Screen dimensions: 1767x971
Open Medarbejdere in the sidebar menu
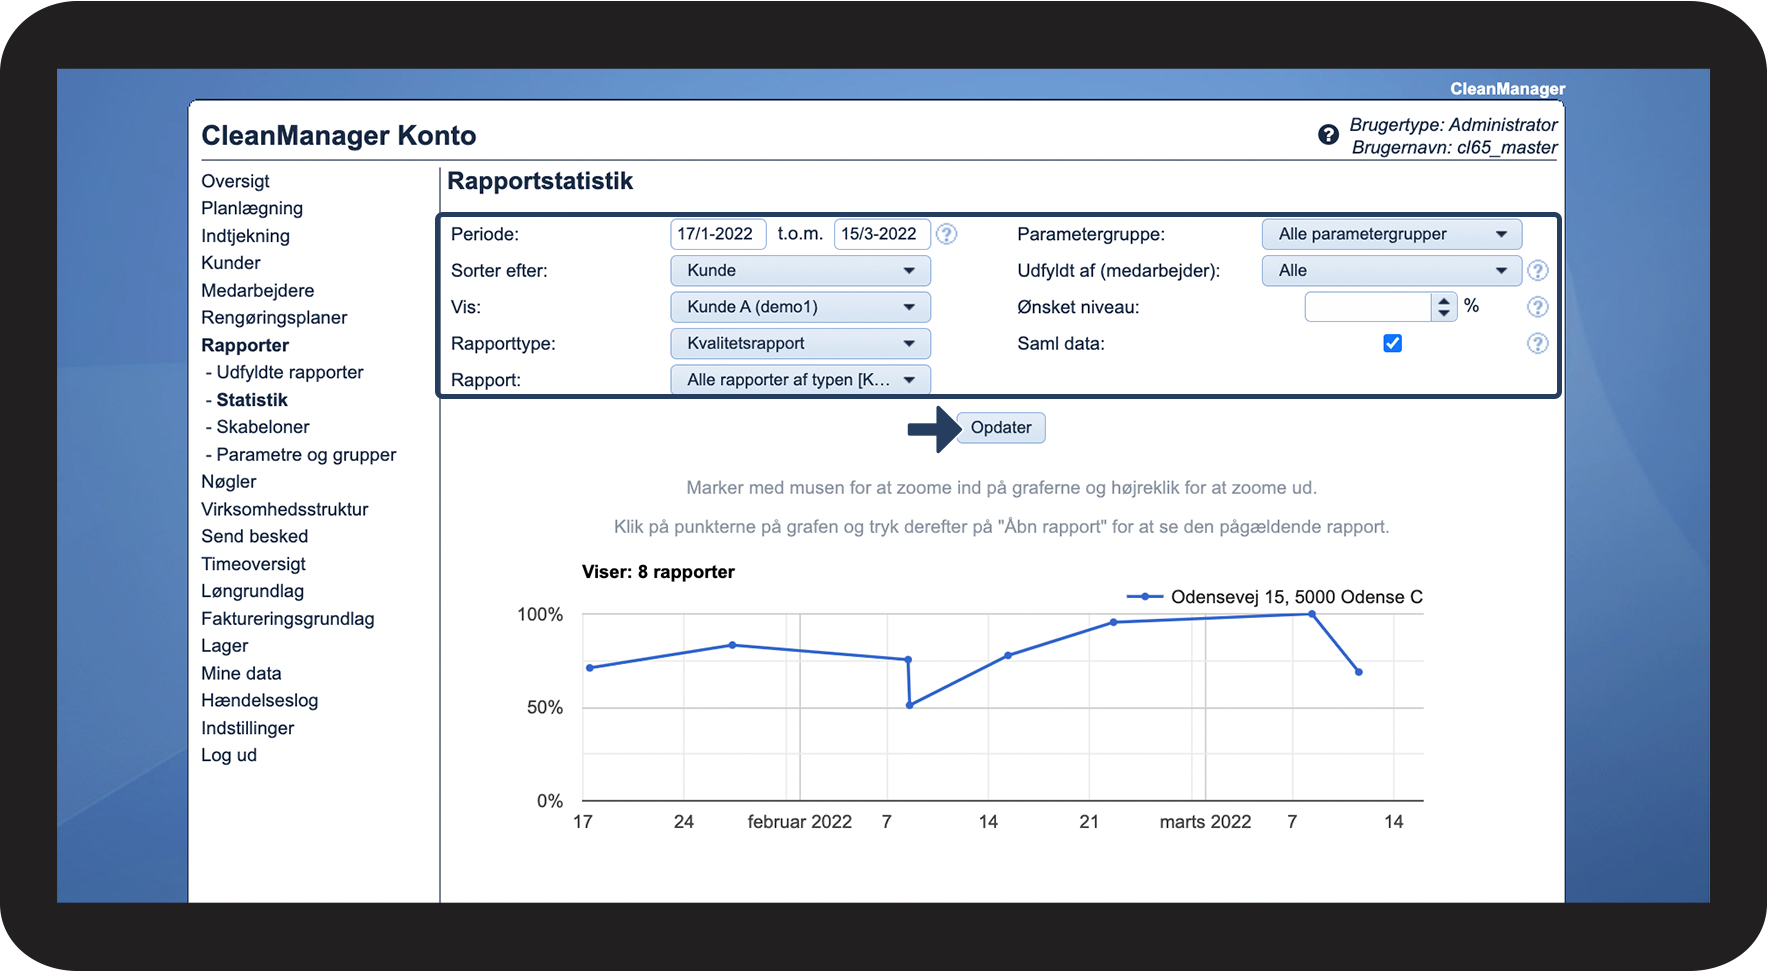258,291
